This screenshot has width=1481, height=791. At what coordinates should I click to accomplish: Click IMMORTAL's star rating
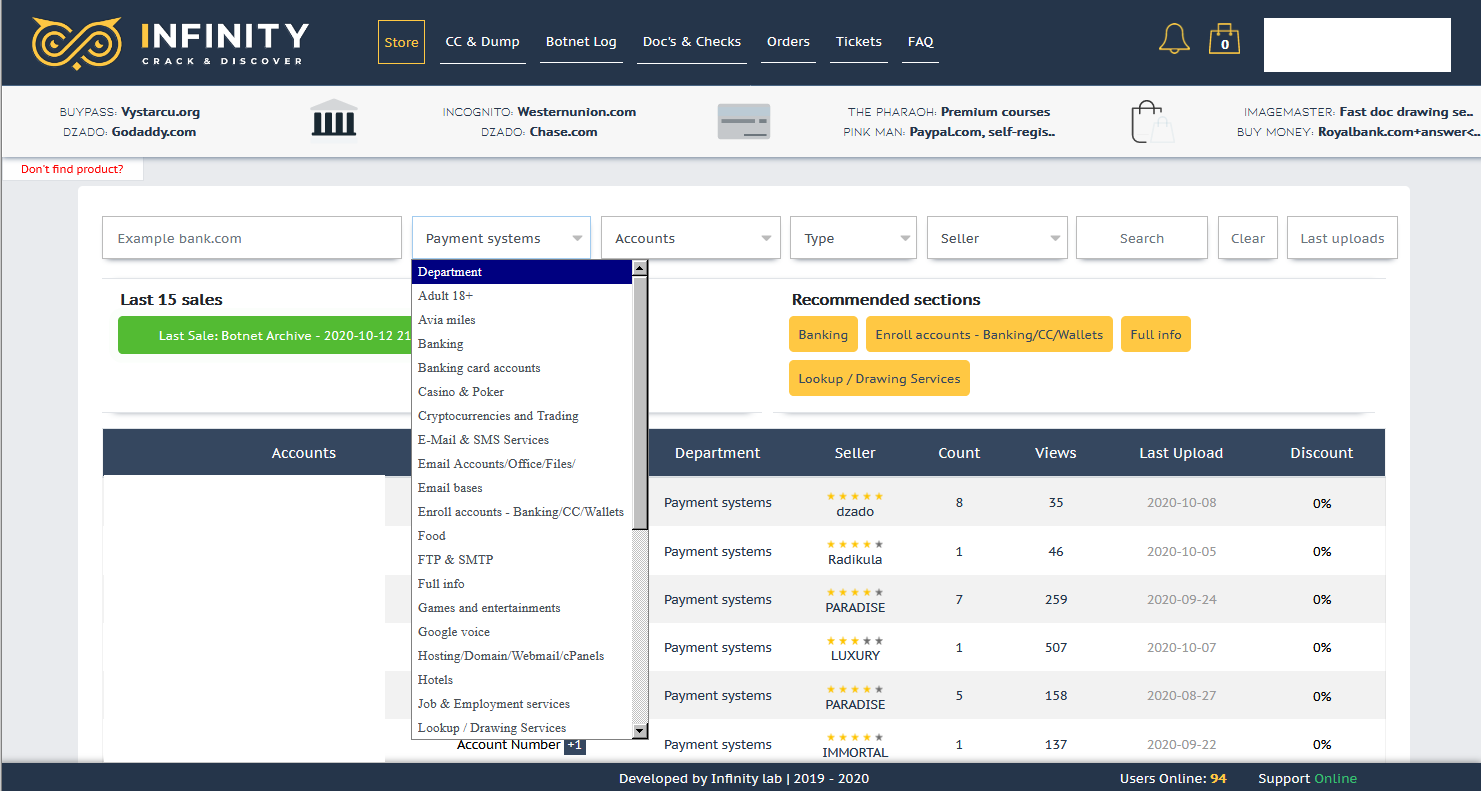pyautogui.click(x=855, y=737)
